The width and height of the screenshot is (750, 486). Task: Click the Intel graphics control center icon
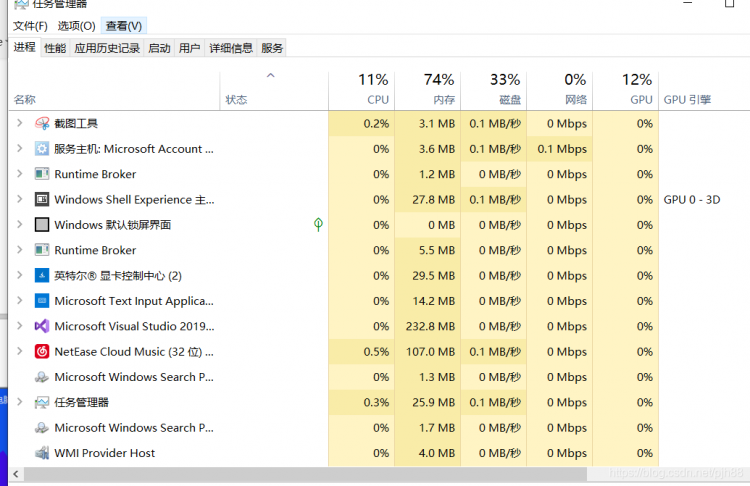[x=42, y=276]
